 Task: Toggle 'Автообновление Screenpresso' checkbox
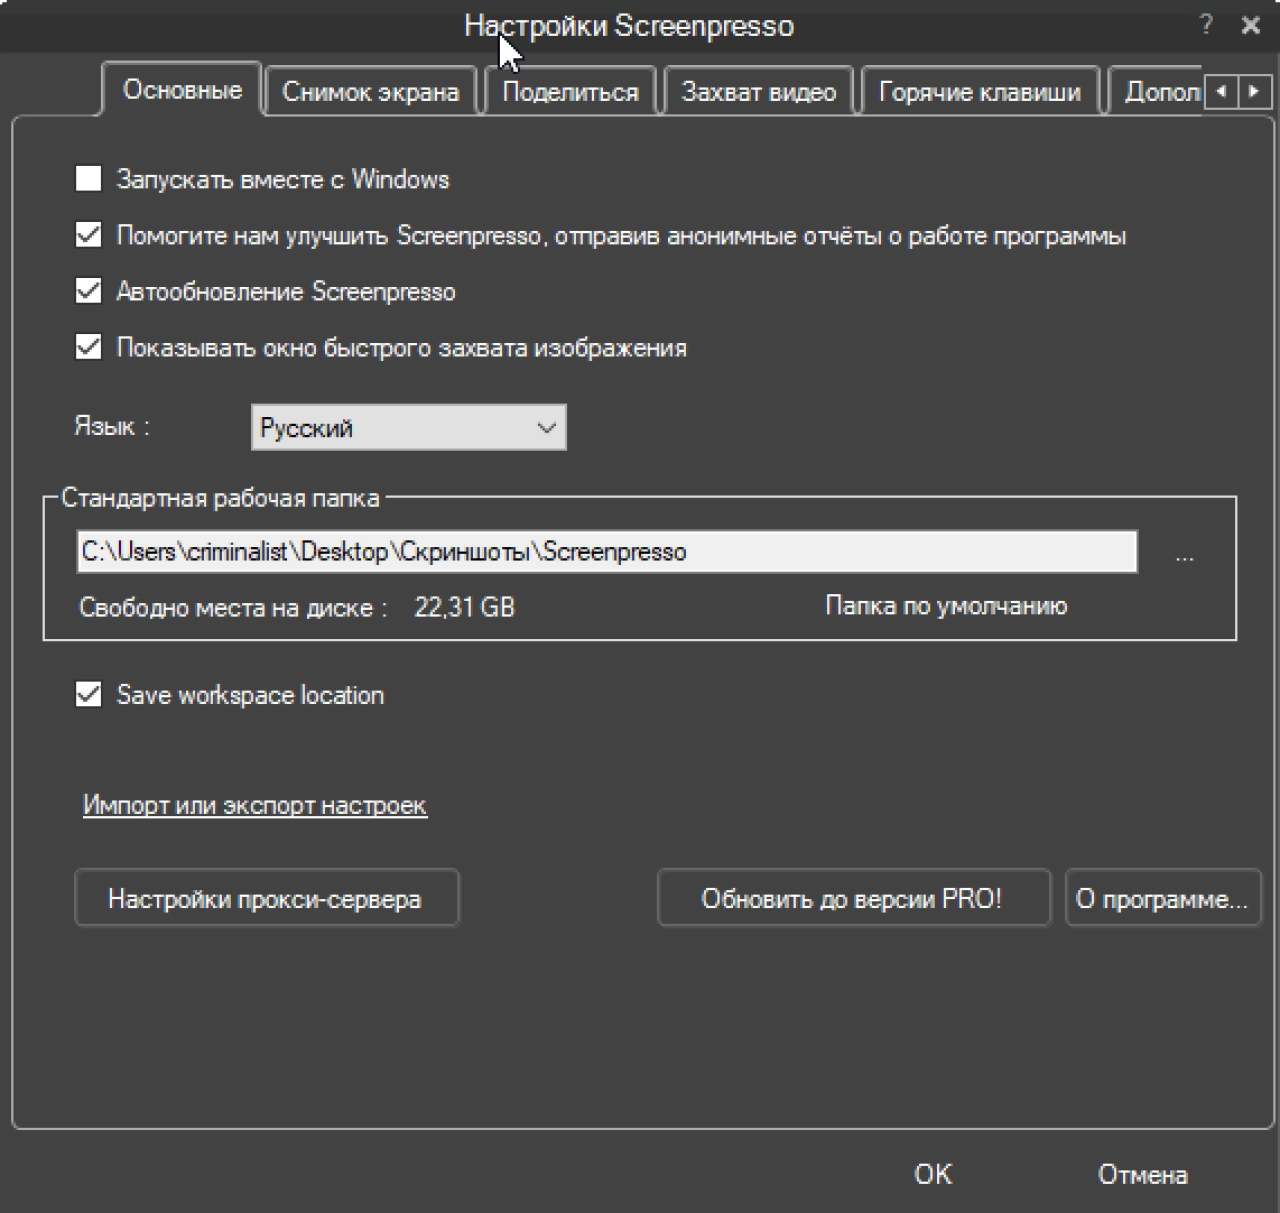tap(89, 291)
